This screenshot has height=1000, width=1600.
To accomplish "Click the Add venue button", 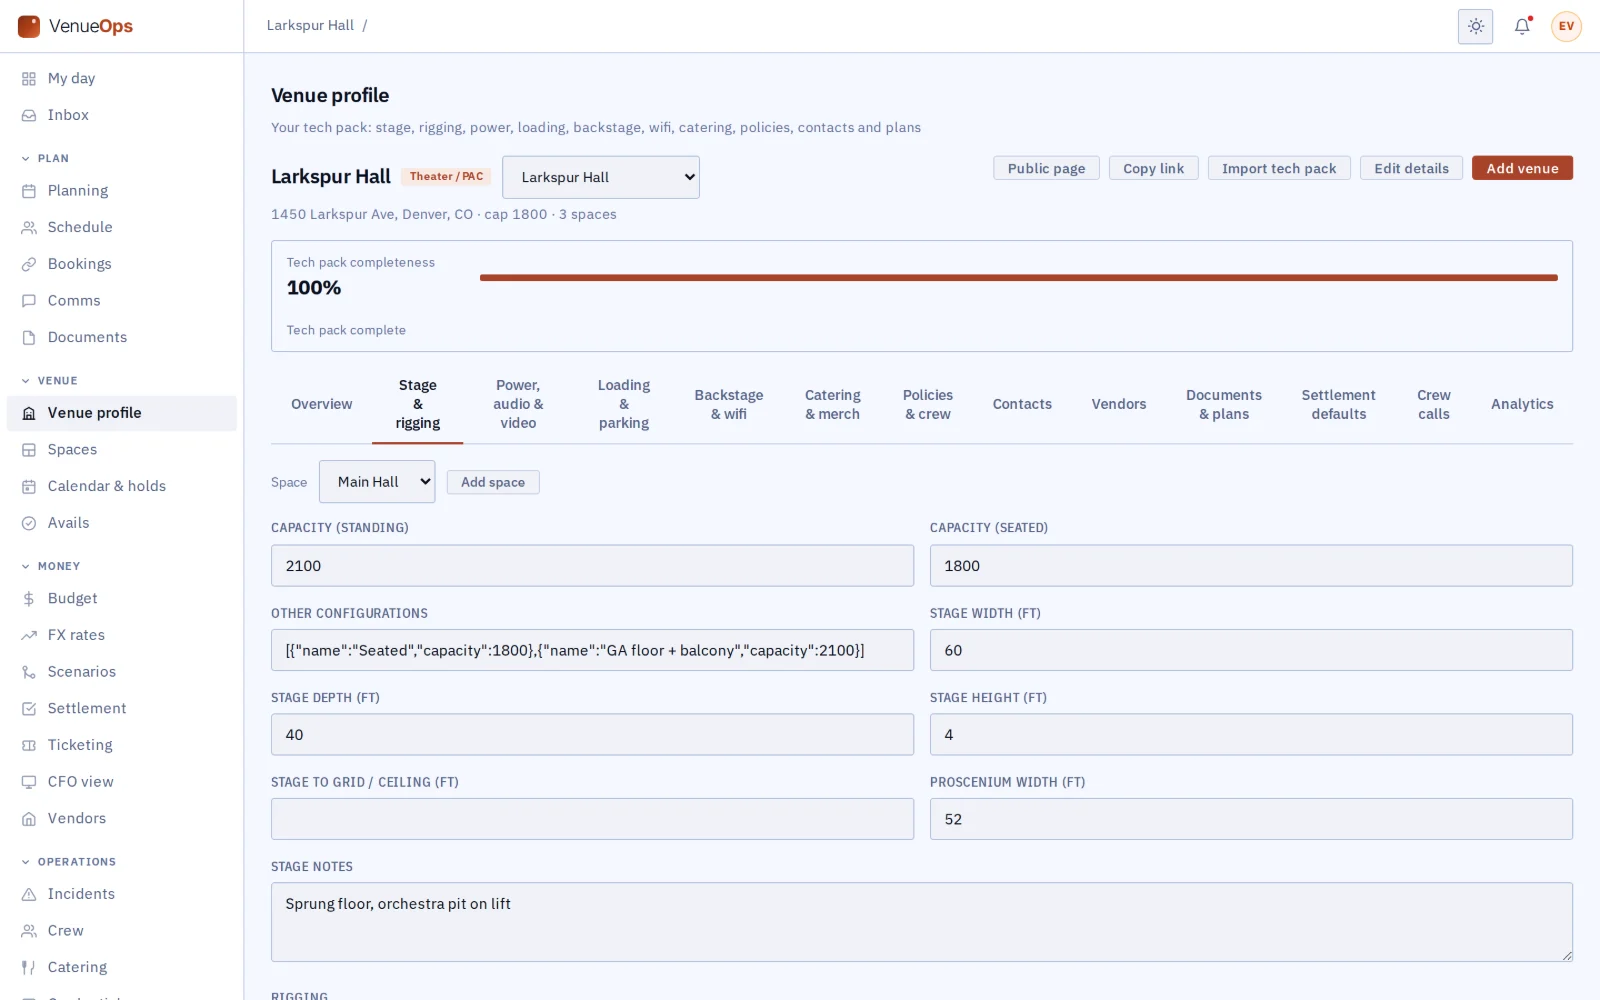I will (1522, 168).
